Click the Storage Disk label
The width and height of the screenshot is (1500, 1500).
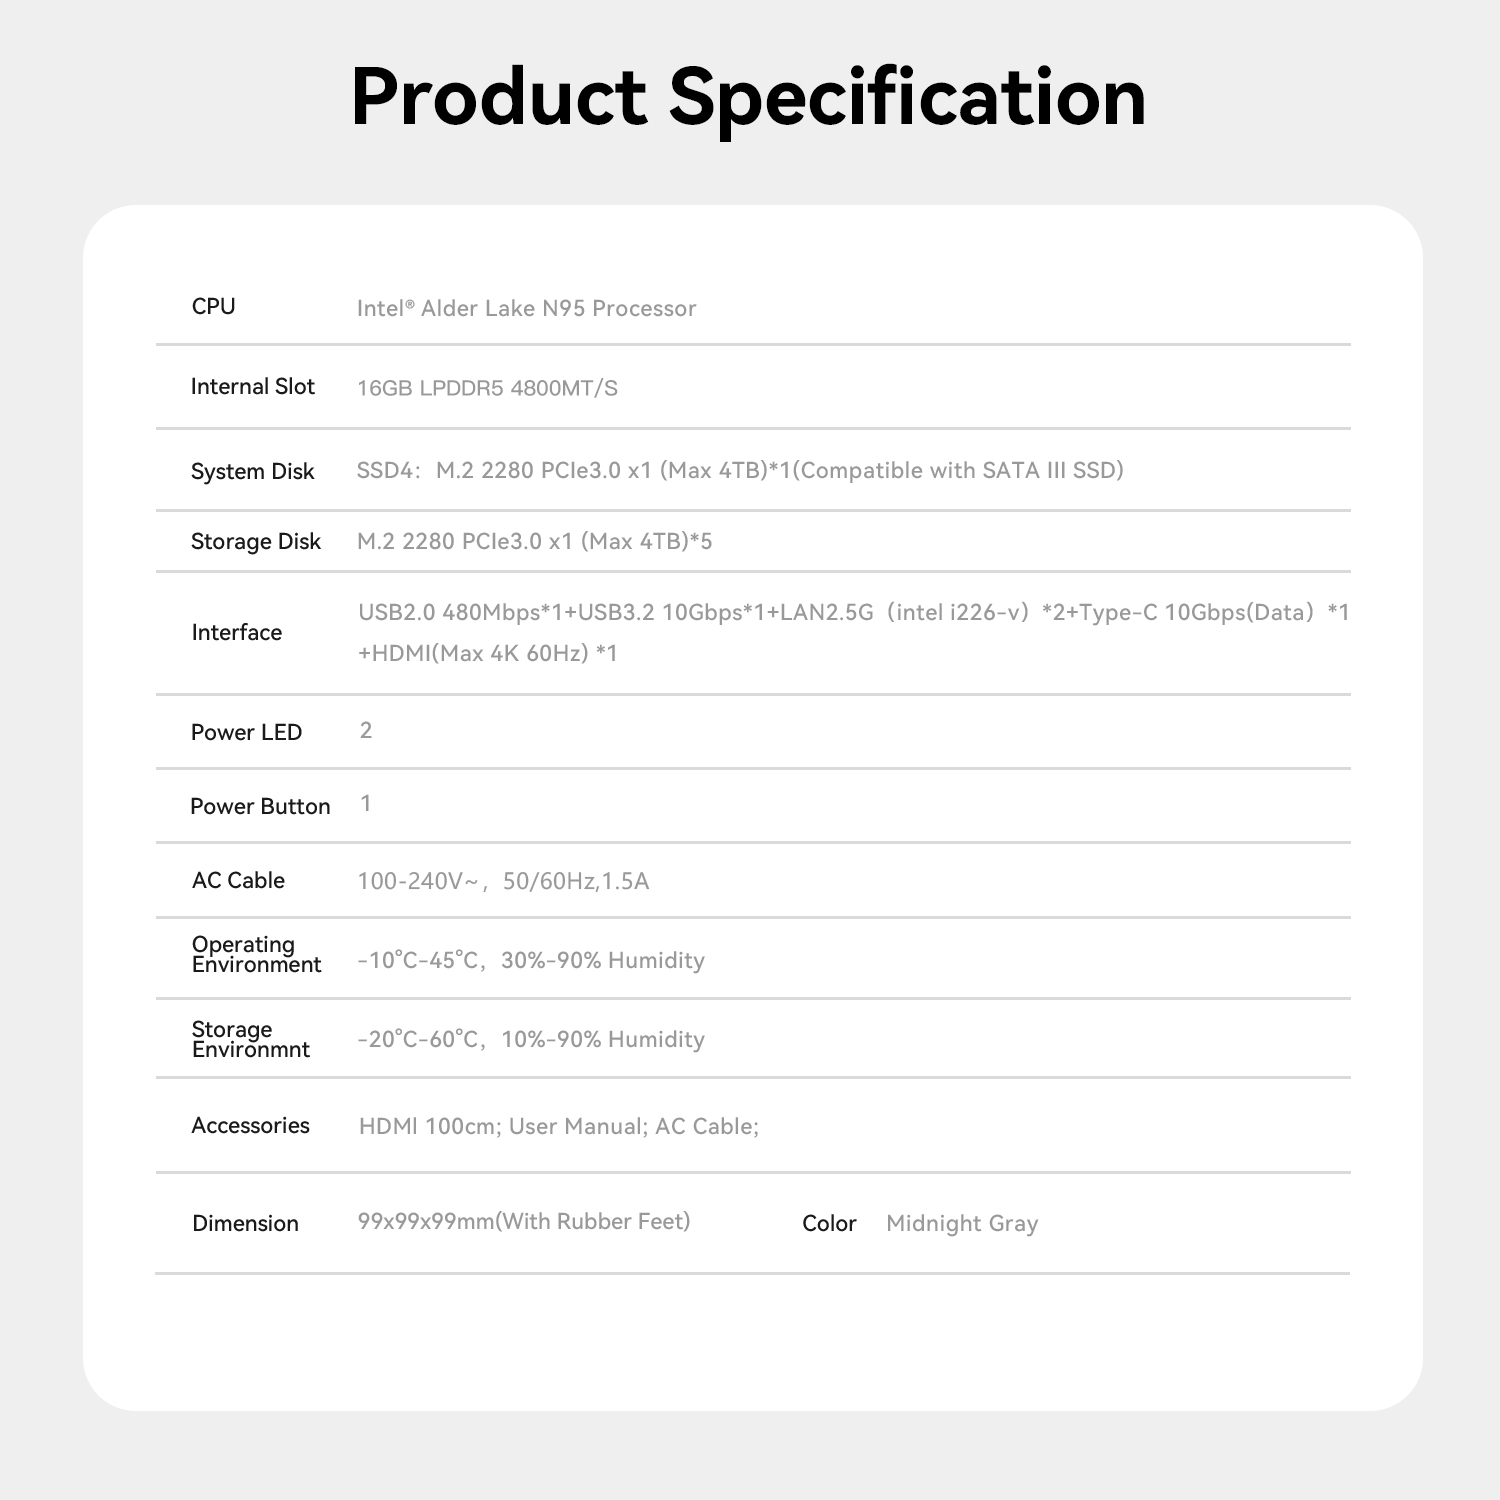coord(255,541)
